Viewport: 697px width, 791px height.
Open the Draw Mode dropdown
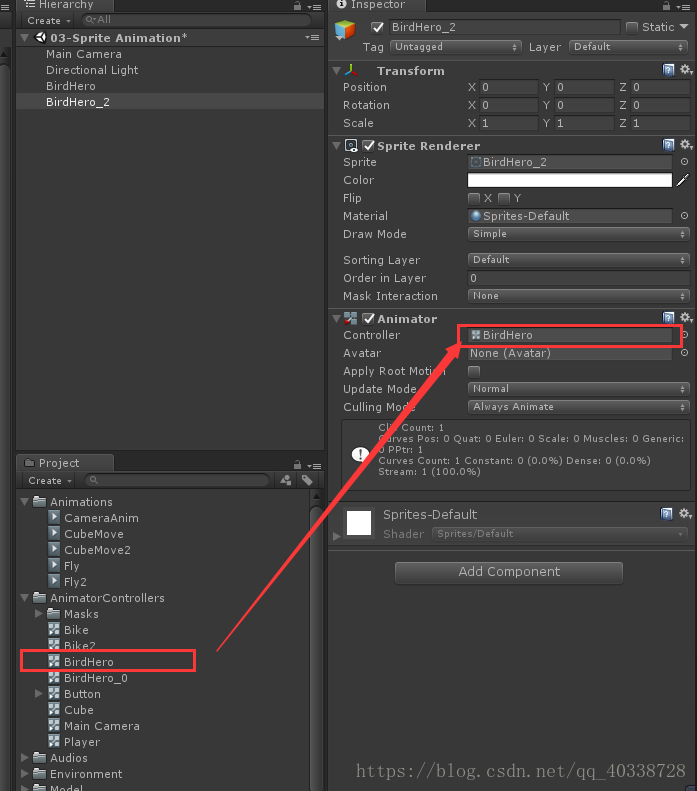tap(578, 234)
